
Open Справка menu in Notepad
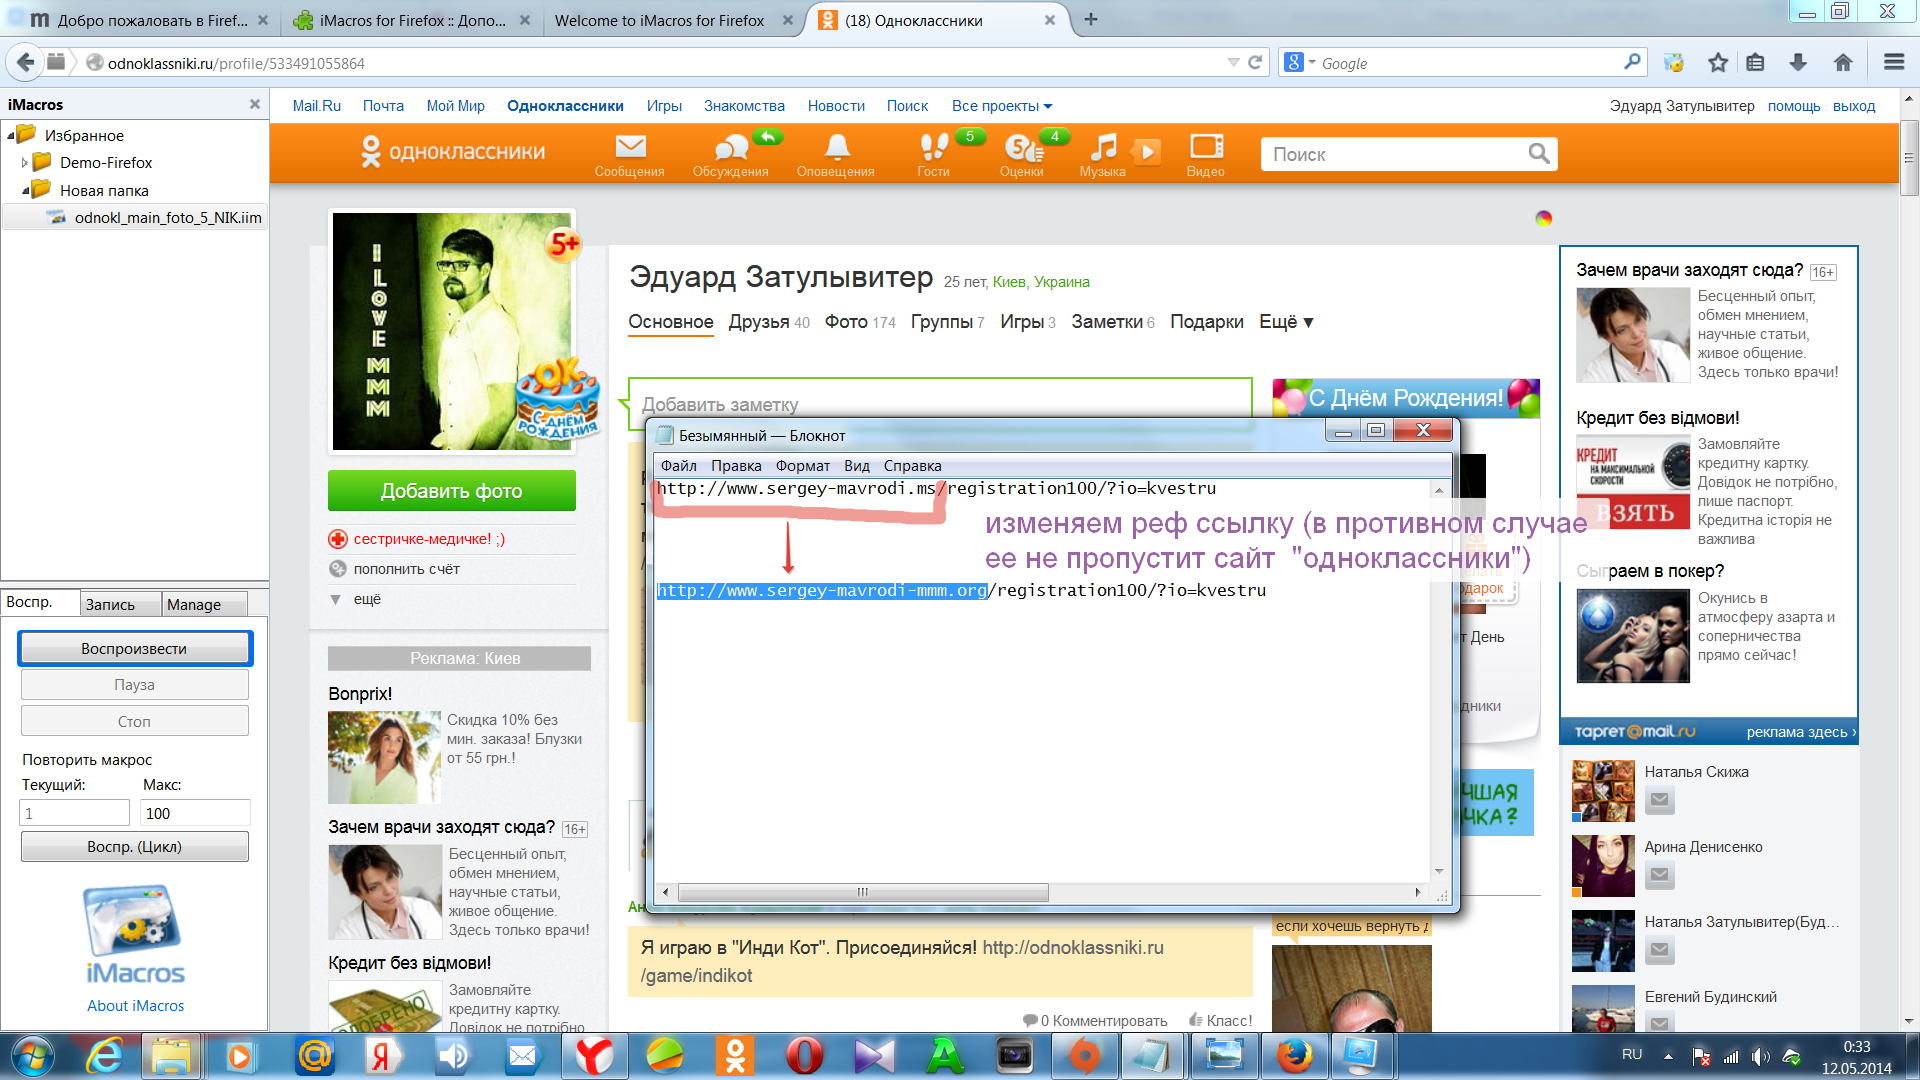pos(912,466)
